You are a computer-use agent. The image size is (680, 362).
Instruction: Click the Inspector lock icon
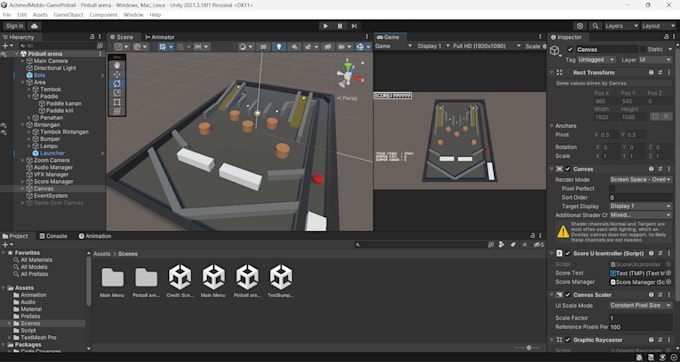pos(667,37)
